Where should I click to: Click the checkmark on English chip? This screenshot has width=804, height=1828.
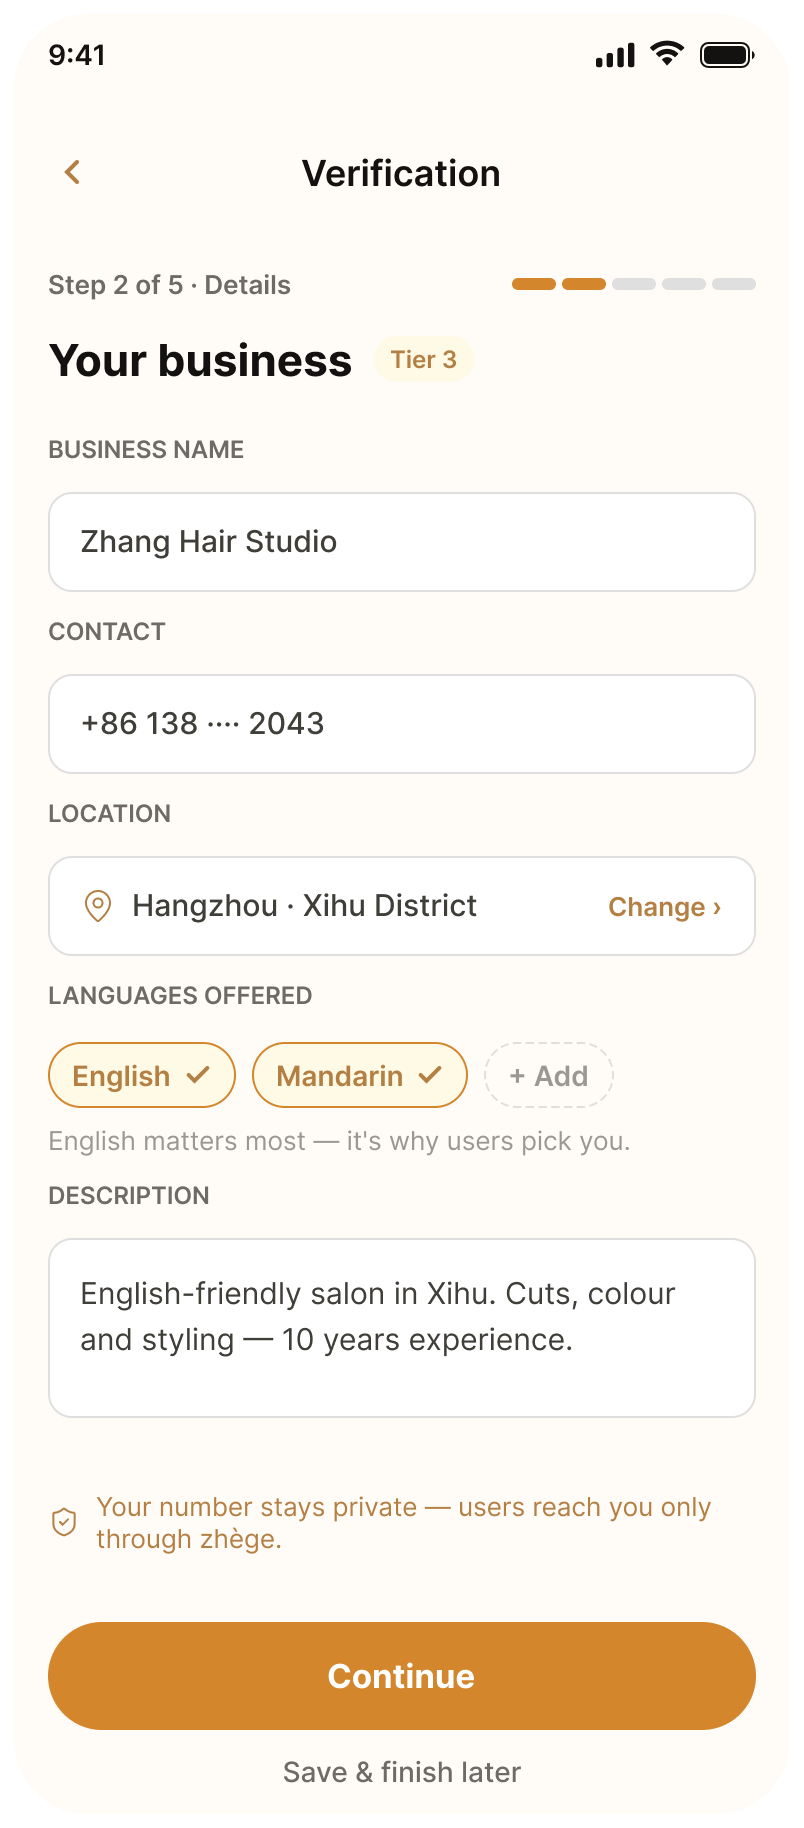click(198, 1075)
